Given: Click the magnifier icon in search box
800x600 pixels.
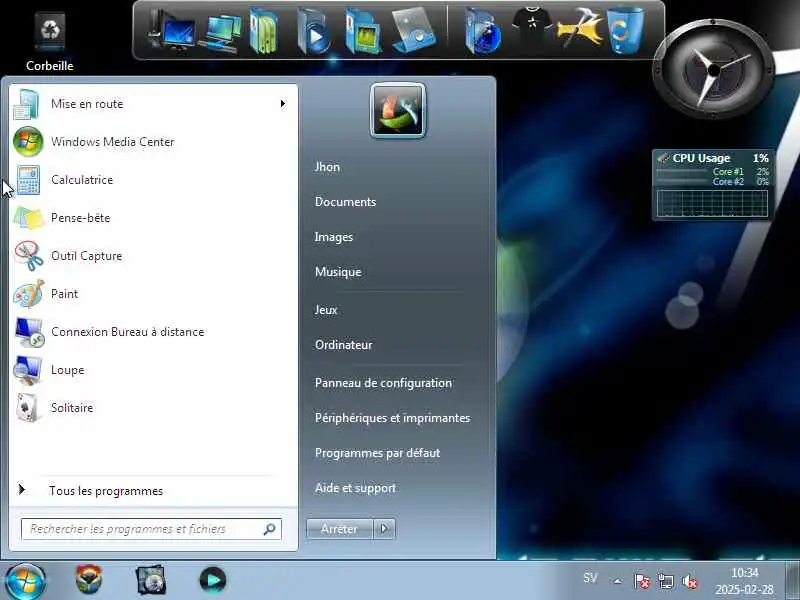Looking at the screenshot, I should [x=269, y=529].
